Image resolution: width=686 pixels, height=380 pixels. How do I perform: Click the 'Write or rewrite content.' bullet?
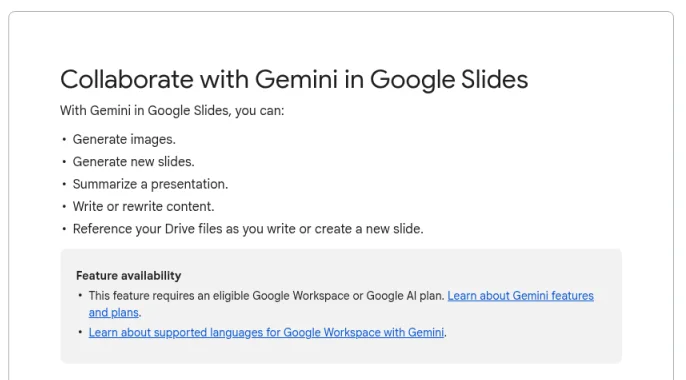coord(144,206)
